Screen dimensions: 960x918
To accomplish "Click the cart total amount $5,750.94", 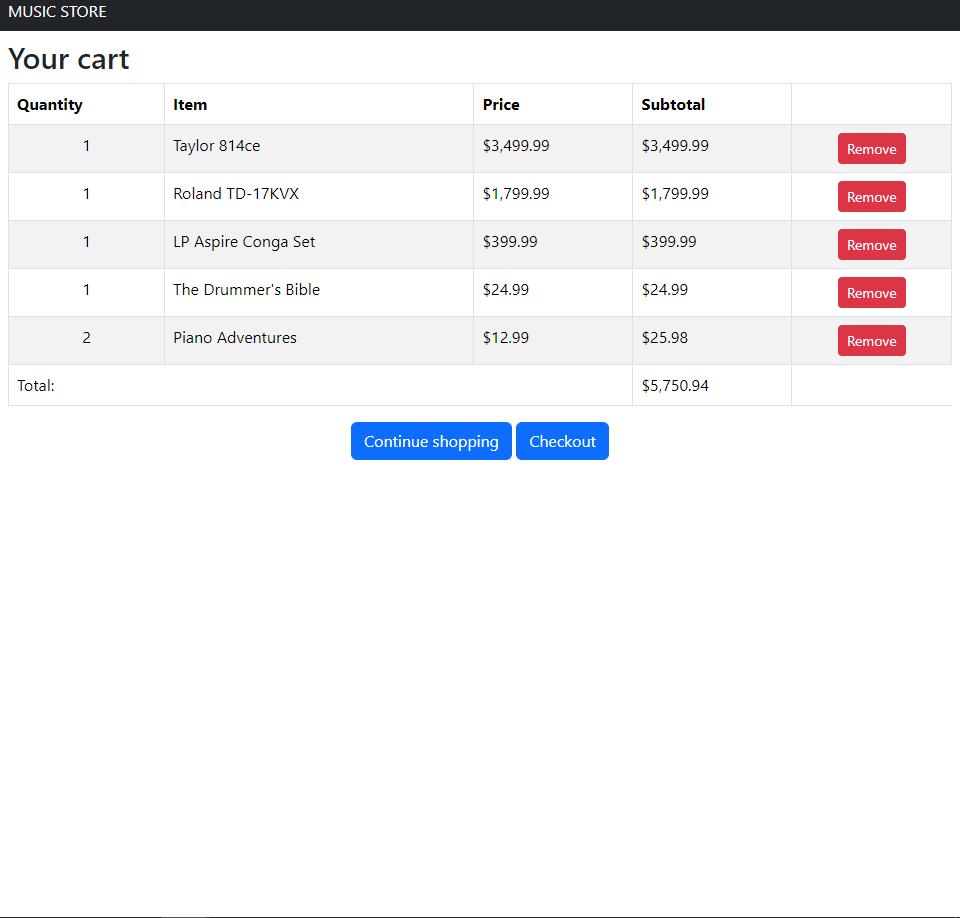I will point(675,385).
